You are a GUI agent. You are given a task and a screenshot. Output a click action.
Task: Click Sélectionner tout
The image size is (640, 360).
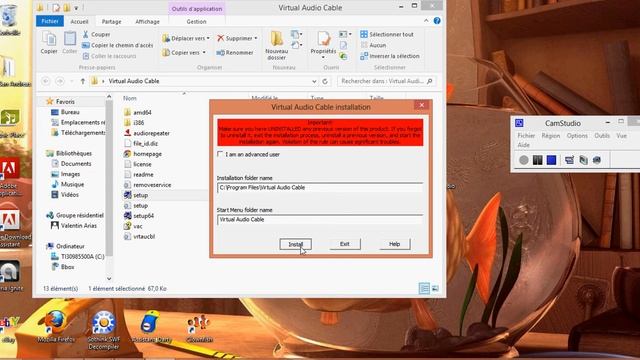pyautogui.click(x=387, y=35)
